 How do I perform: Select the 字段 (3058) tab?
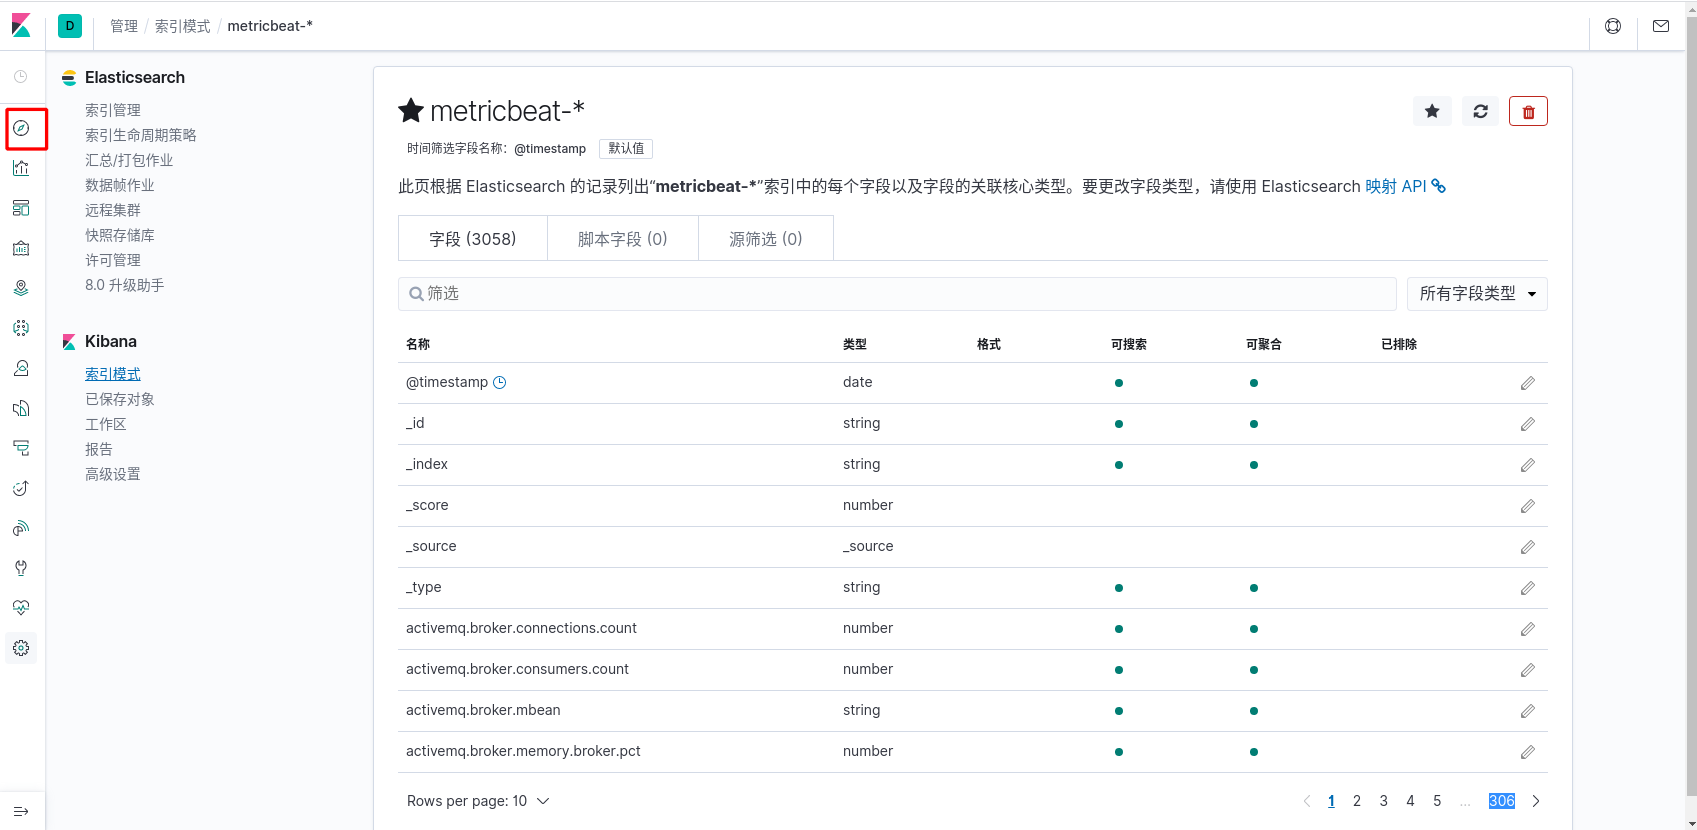[x=473, y=239]
